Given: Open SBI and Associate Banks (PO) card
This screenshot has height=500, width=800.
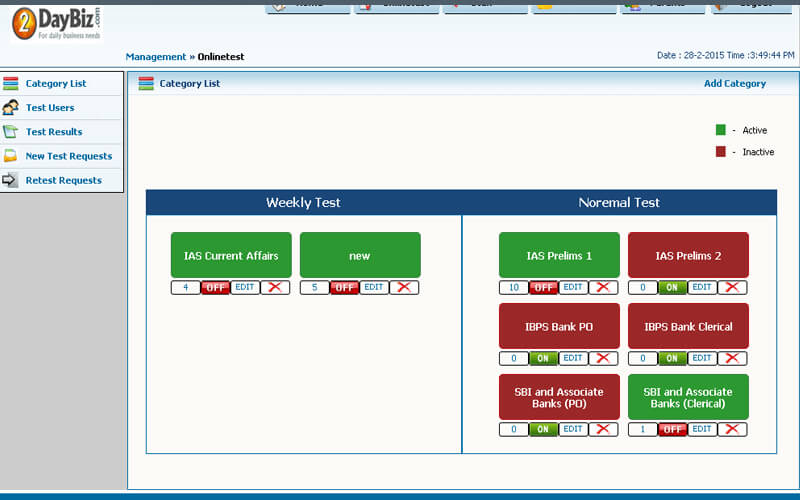Looking at the screenshot, I should [559, 397].
